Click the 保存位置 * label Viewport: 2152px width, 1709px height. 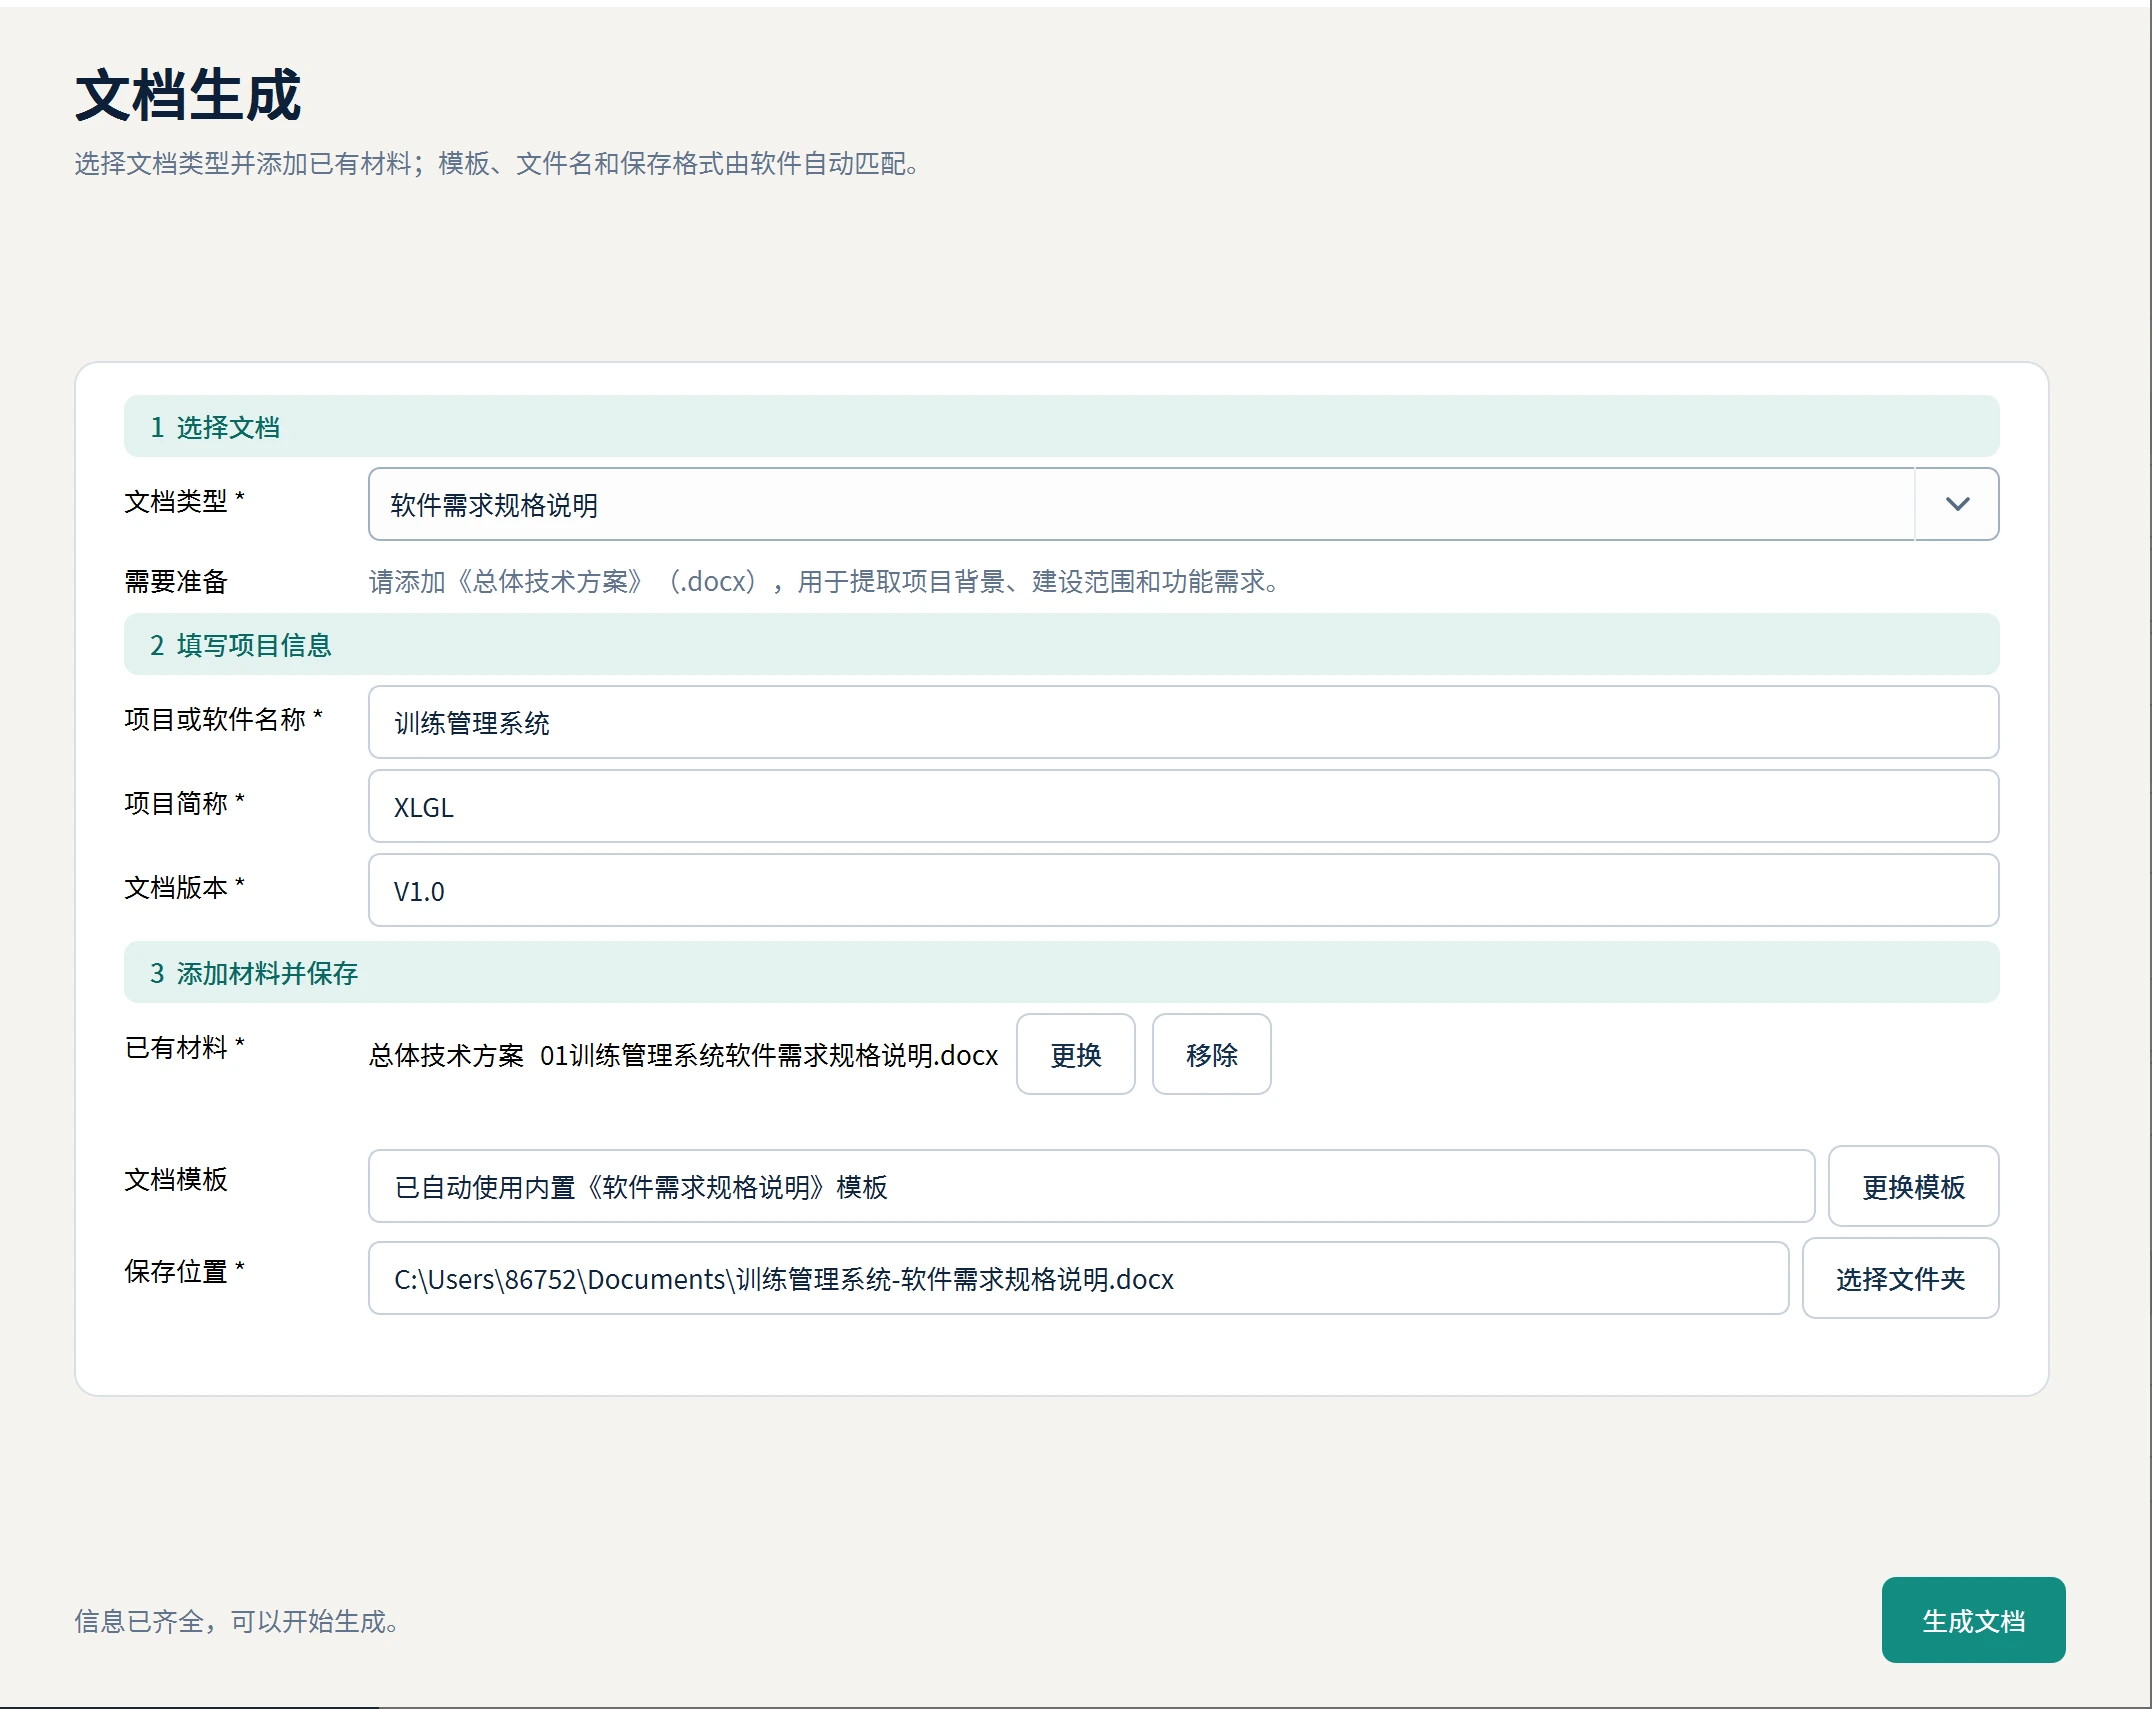[184, 1271]
